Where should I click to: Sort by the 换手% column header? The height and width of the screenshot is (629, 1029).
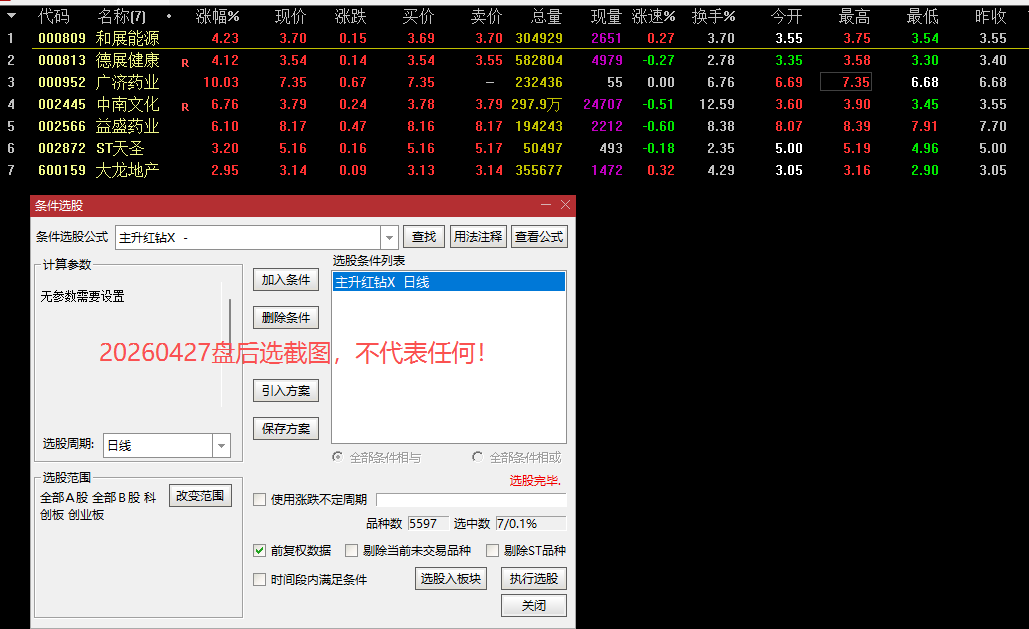(x=713, y=17)
